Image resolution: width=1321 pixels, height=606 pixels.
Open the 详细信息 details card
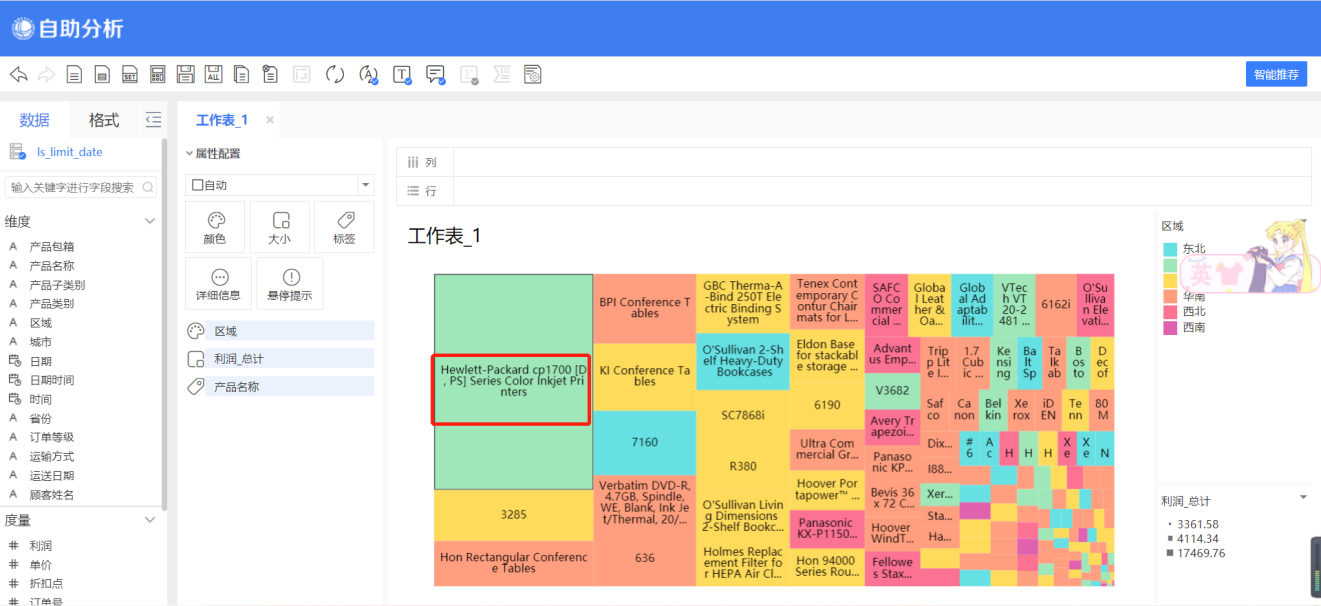218,283
